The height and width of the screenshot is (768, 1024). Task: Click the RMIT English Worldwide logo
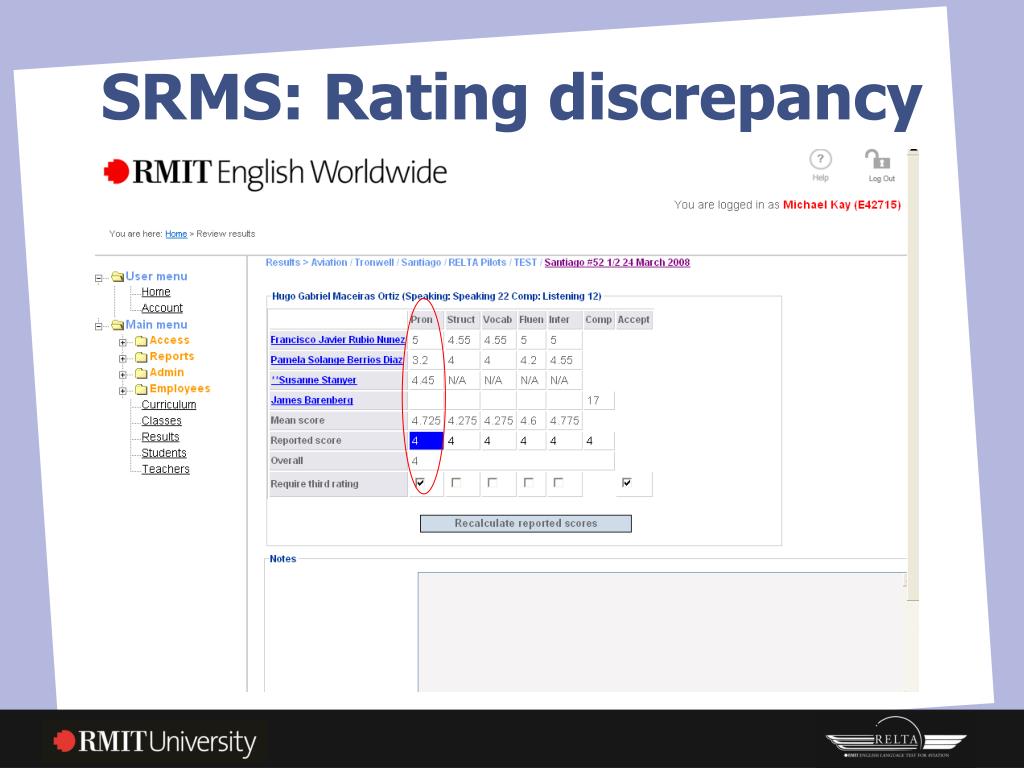click(x=275, y=172)
